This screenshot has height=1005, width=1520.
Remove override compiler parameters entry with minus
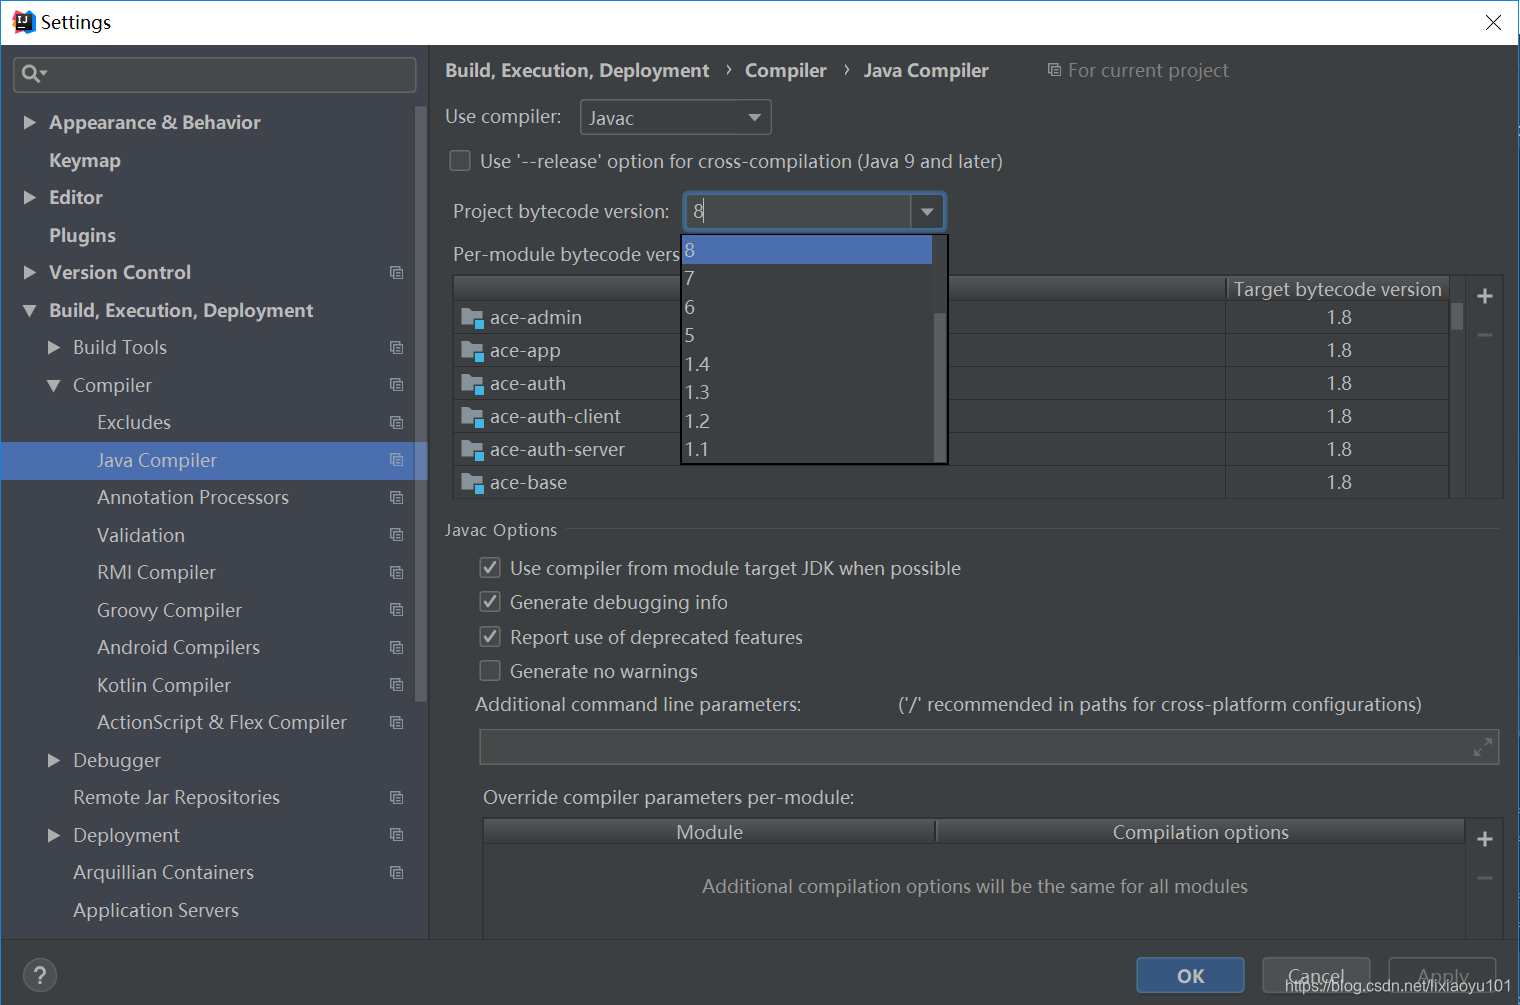(1485, 878)
